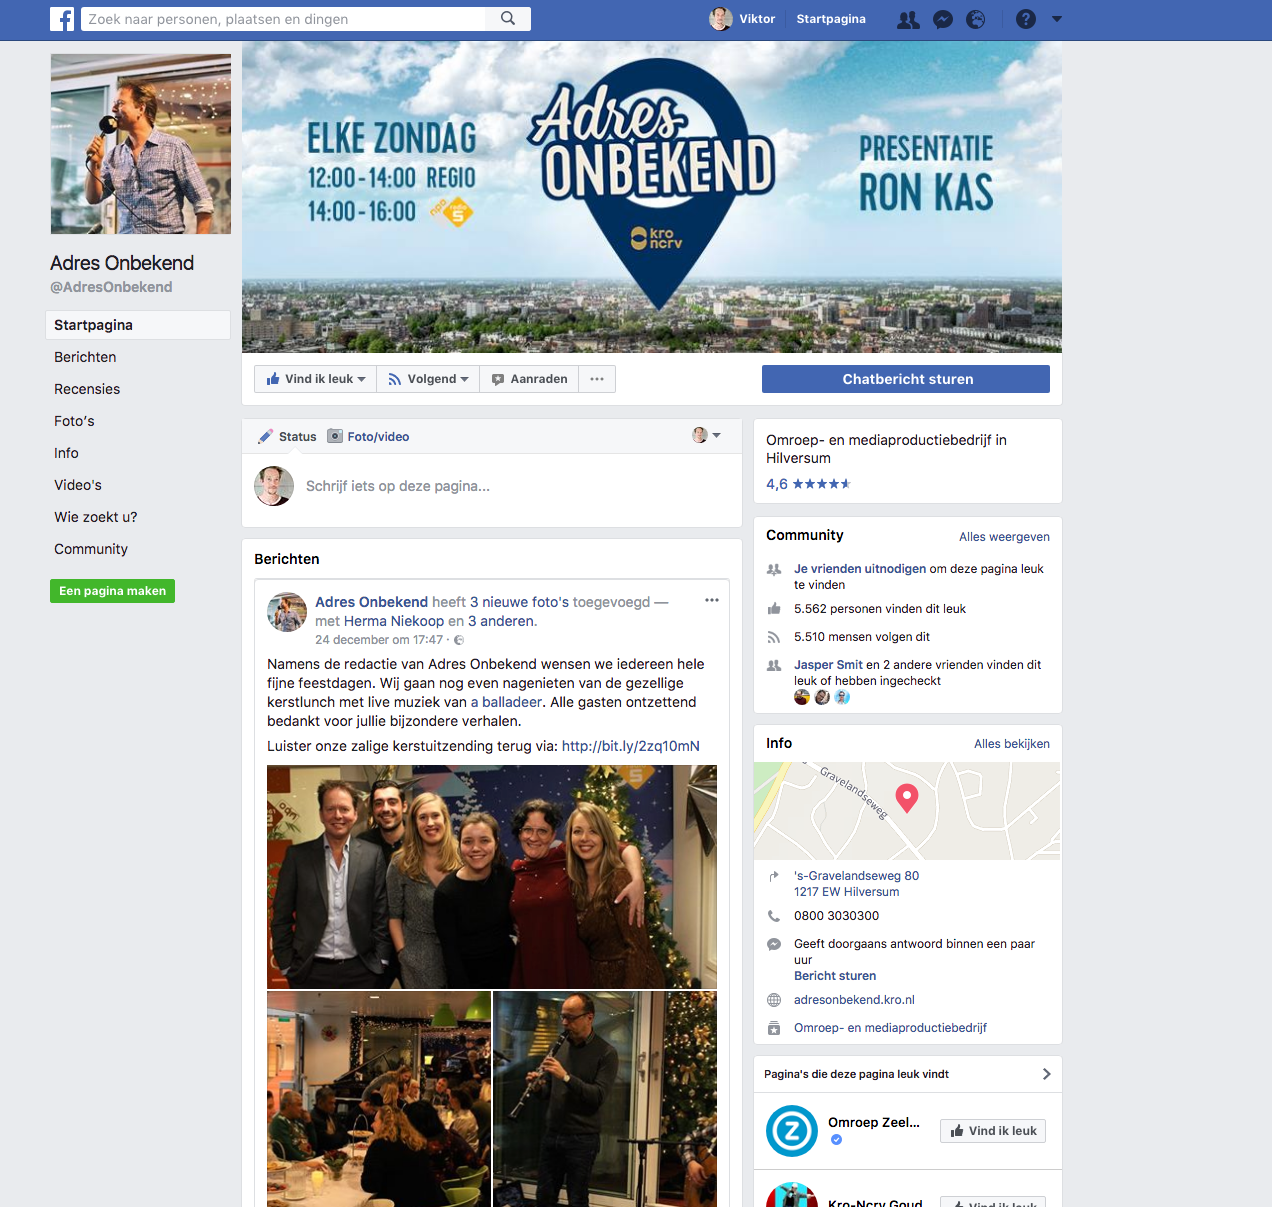Click Omroep- en mediaproductiebedrijf category link

coord(890,1028)
